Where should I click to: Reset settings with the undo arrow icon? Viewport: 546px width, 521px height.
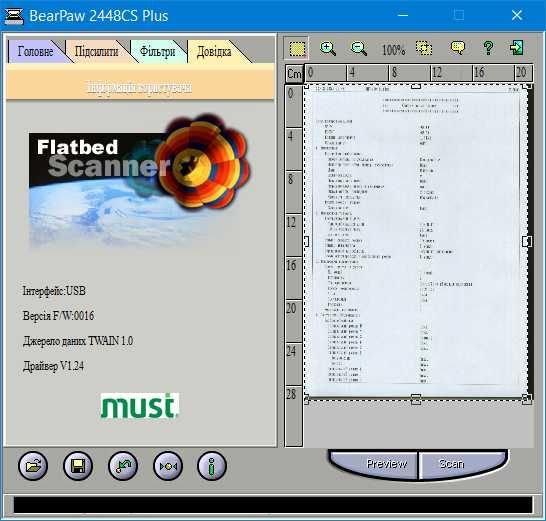coord(123,466)
